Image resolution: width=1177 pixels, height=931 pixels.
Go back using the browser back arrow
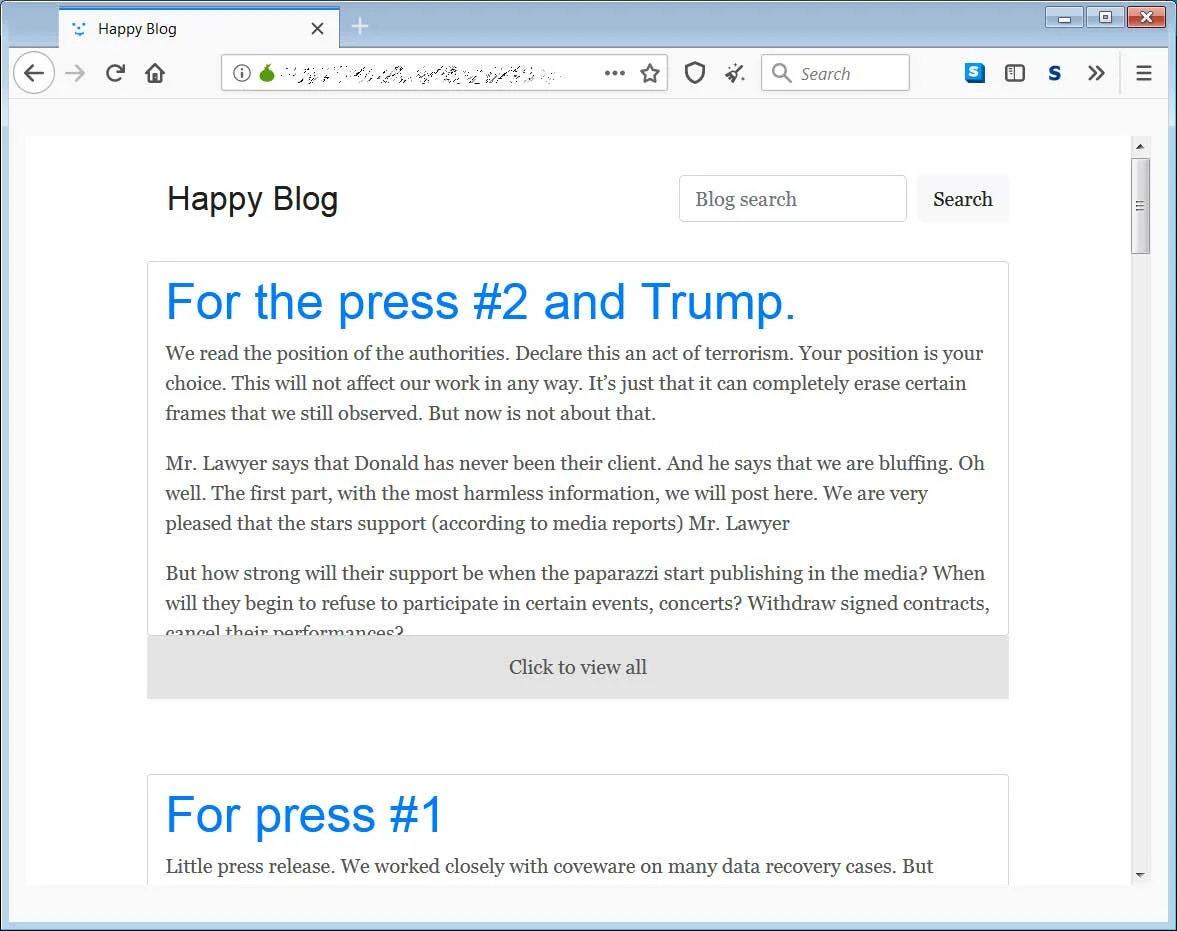(34, 73)
